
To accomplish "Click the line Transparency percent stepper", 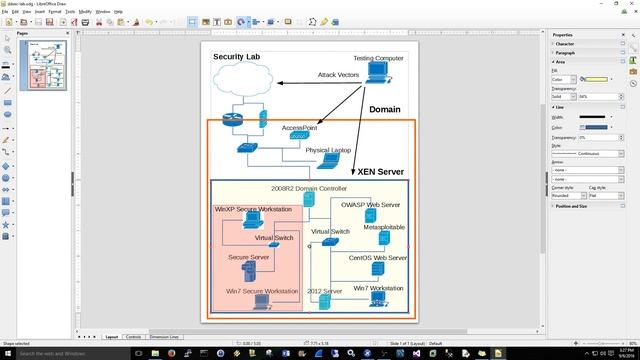I will (x=621, y=138).
